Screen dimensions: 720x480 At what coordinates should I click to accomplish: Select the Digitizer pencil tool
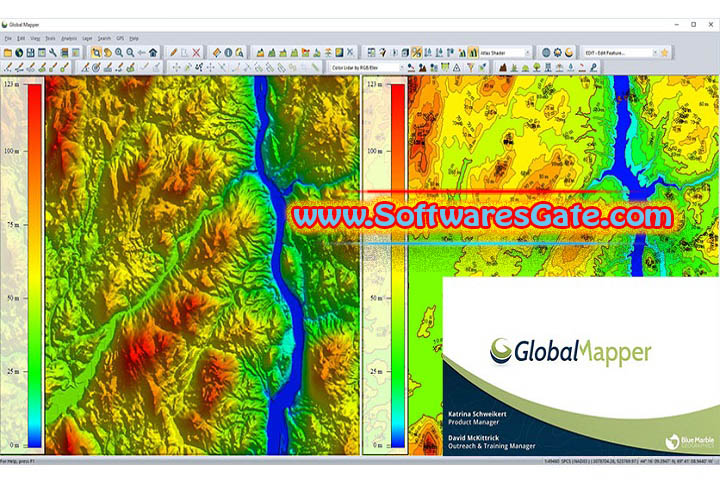coord(173,53)
